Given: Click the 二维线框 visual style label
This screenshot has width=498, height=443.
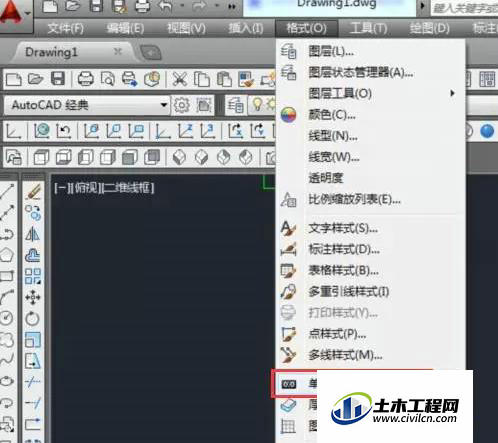Looking at the screenshot, I should (129, 188).
